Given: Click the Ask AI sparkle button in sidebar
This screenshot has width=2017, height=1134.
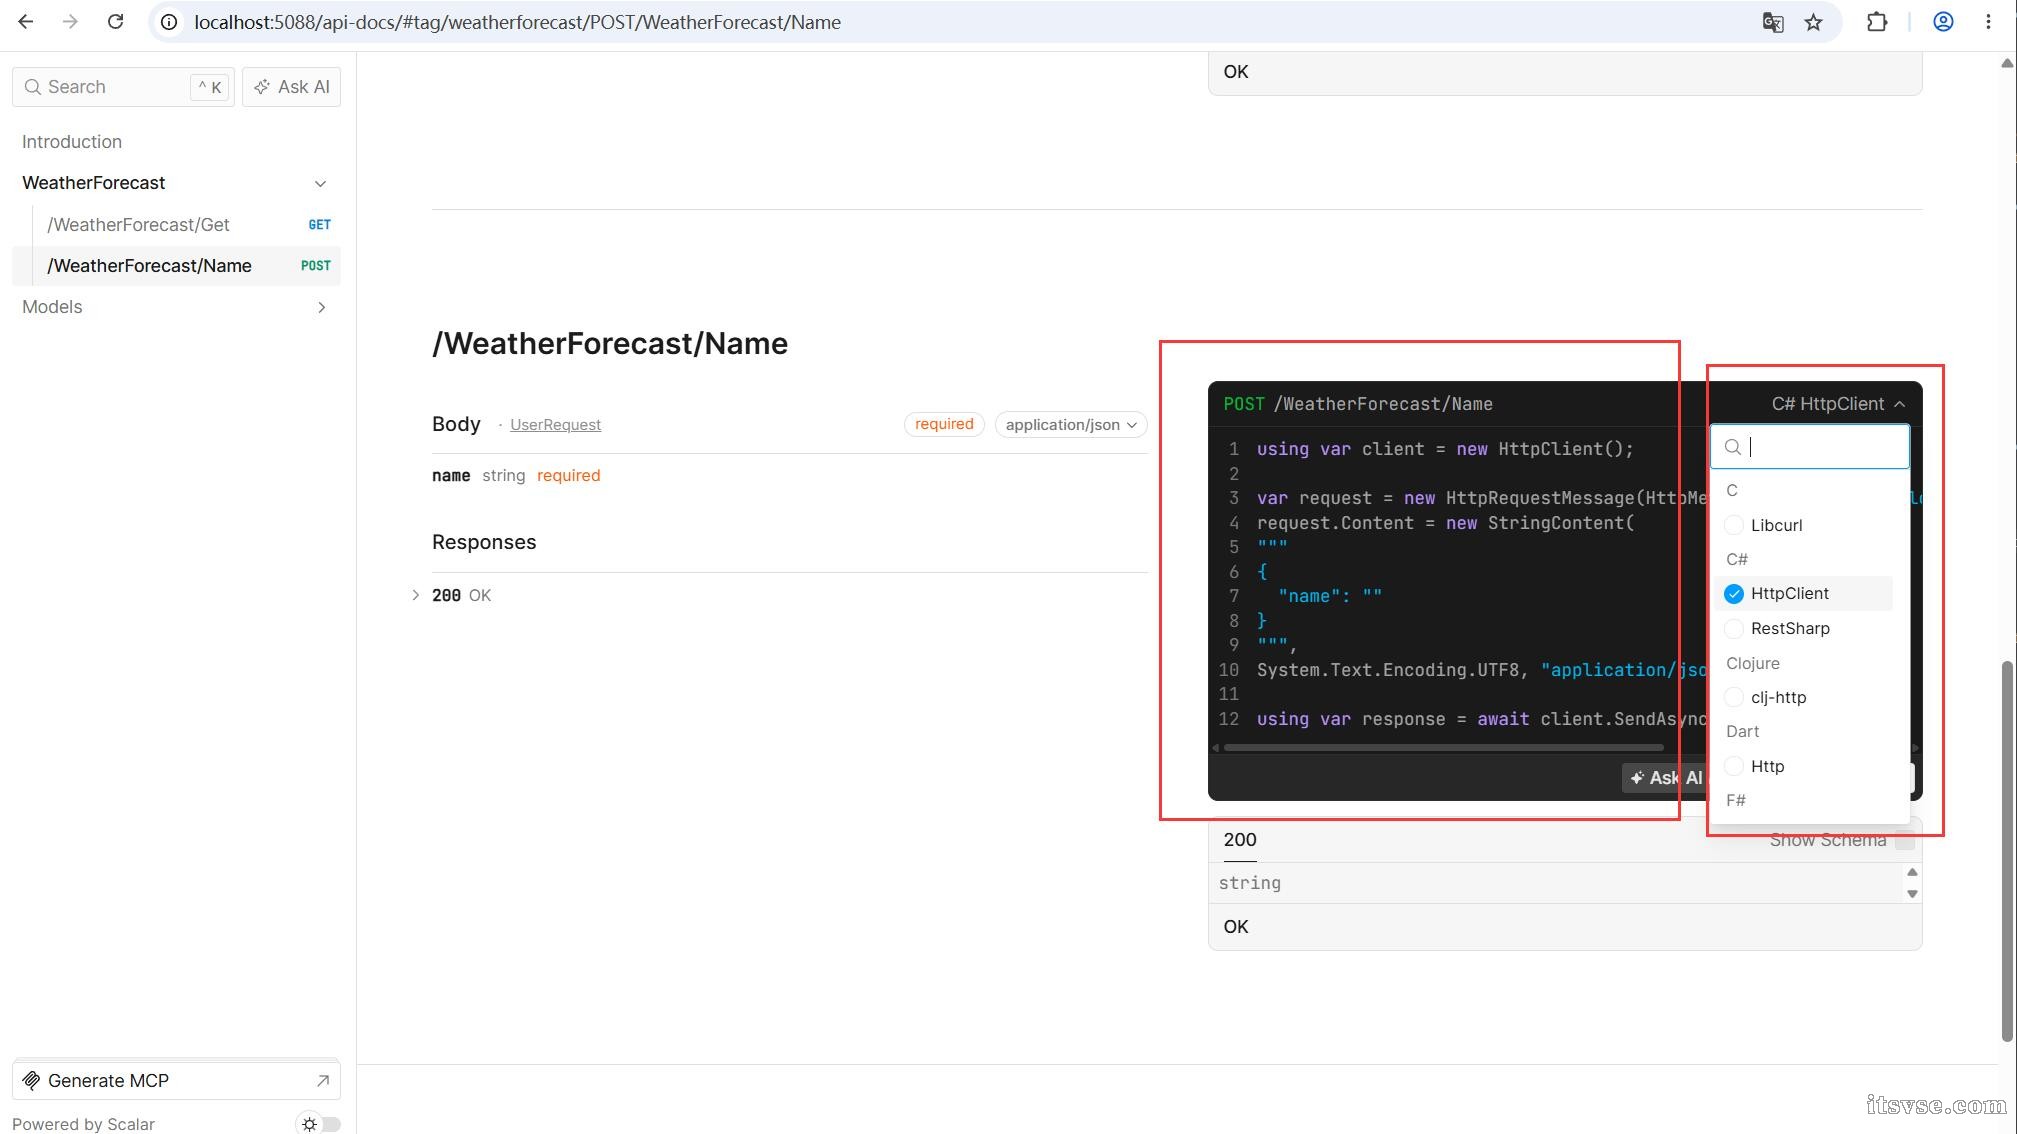Looking at the screenshot, I should (291, 87).
